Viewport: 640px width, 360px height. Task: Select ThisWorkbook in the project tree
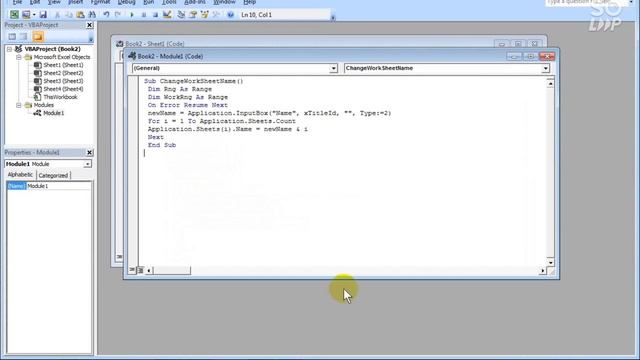pyautogui.click(x=60, y=97)
